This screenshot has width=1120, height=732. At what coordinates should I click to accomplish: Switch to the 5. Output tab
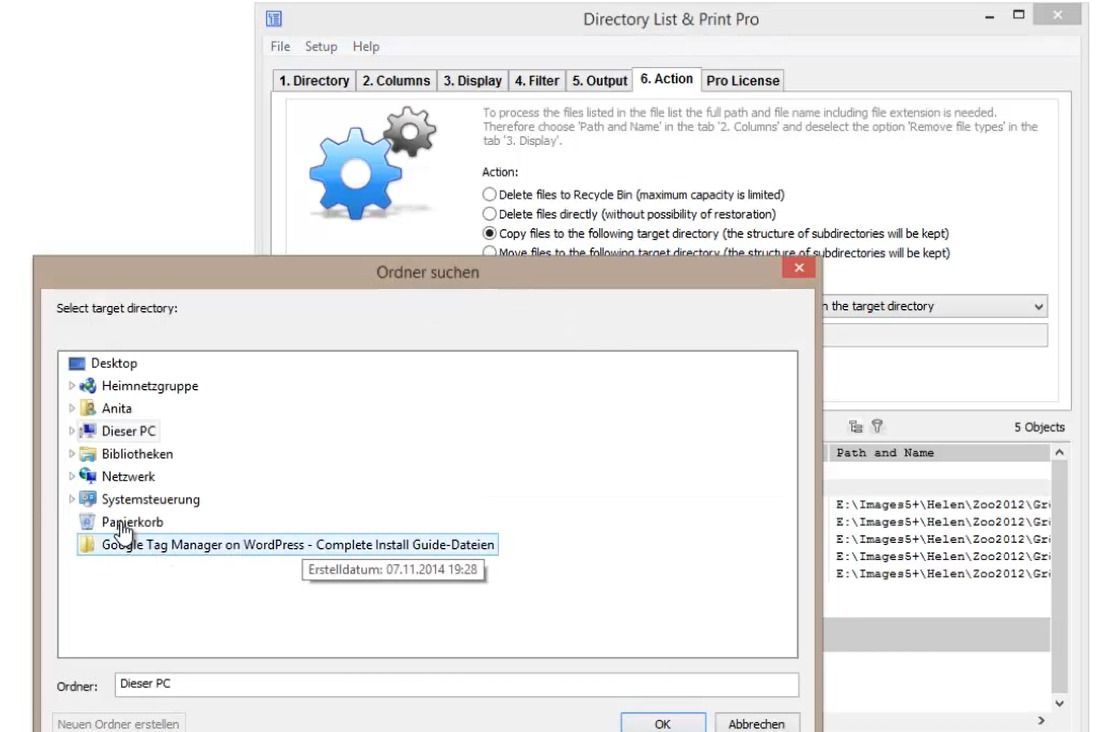599,81
